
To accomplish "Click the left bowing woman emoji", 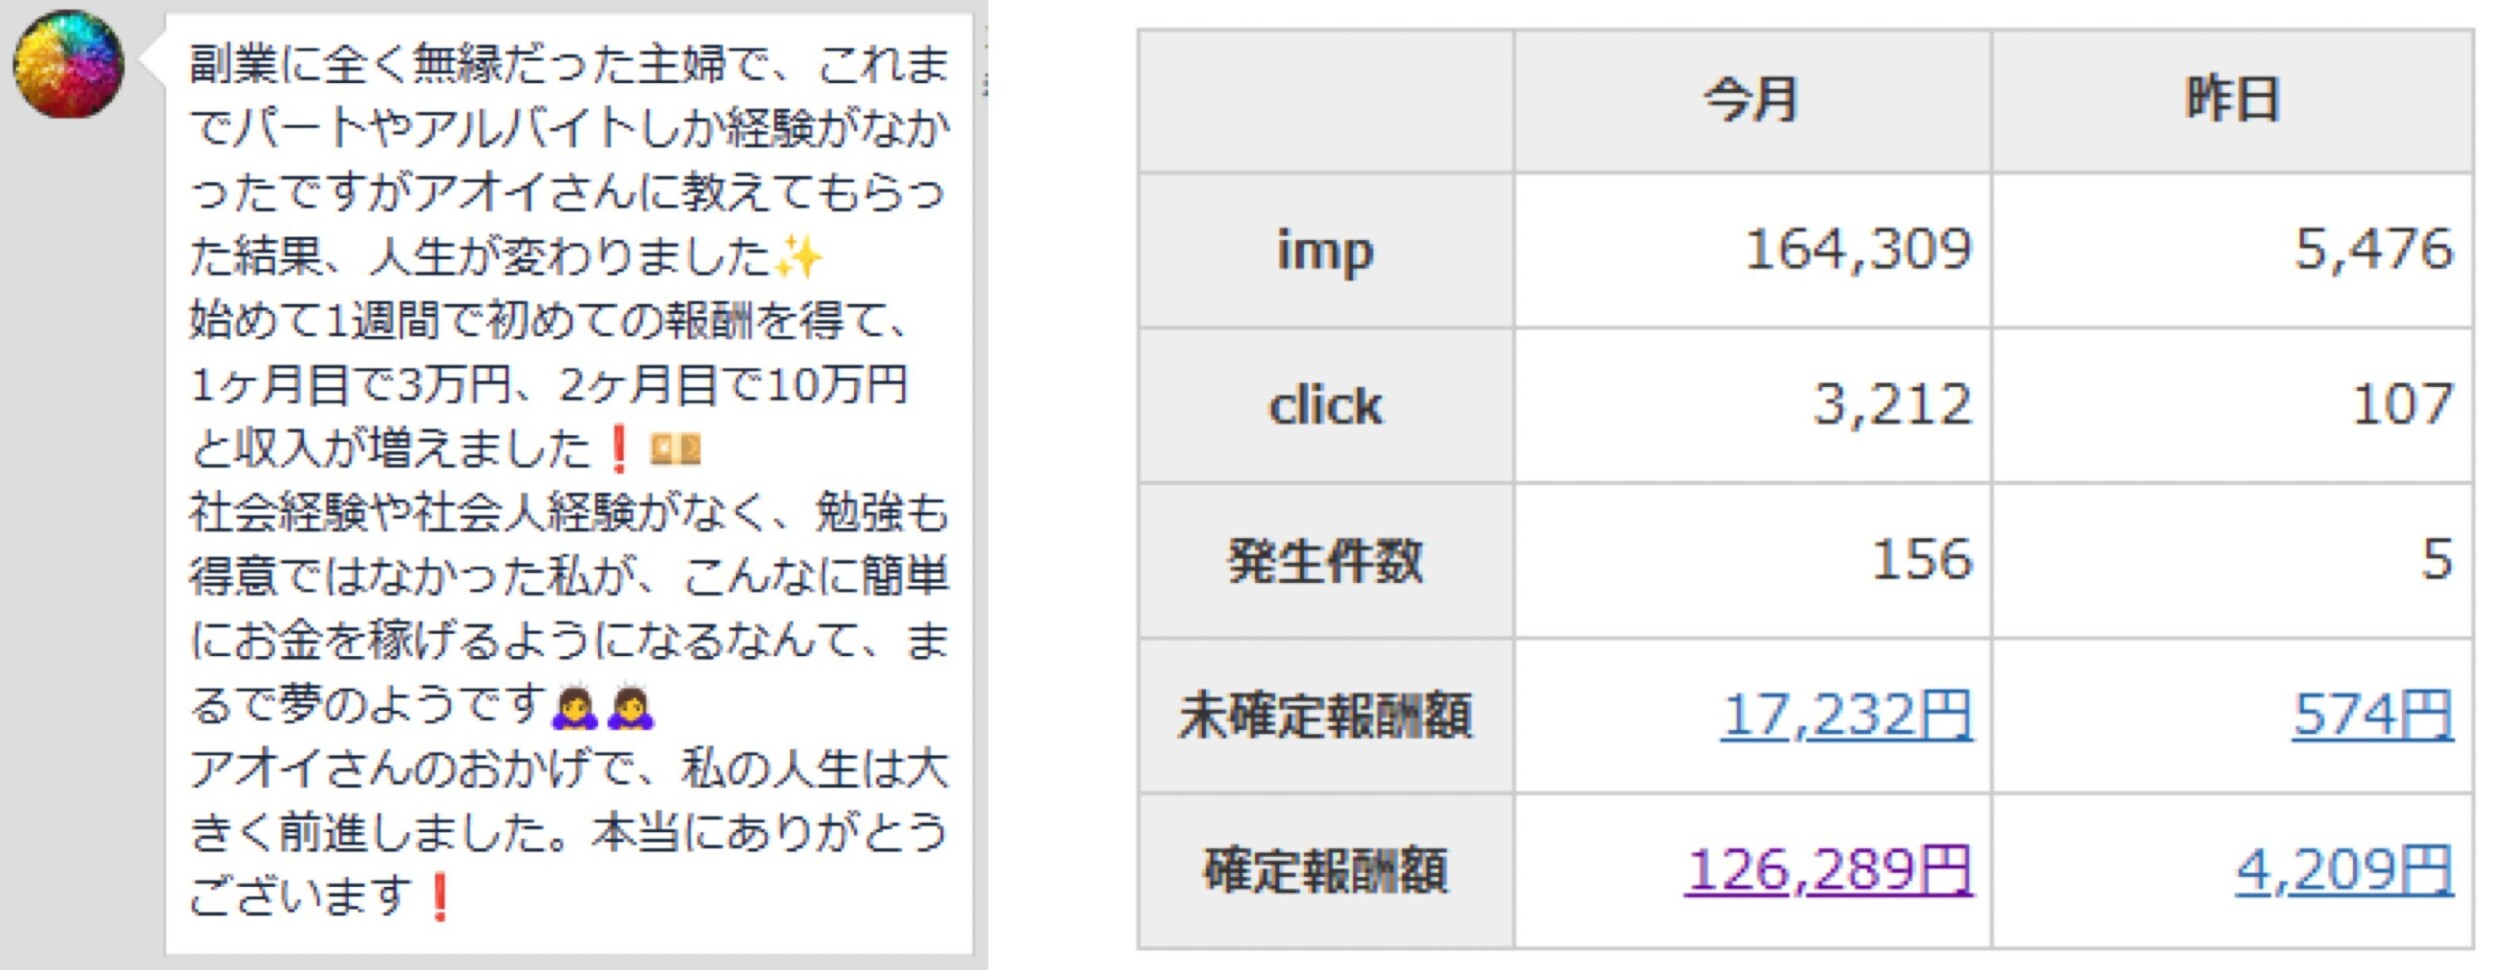I will click(575, 706).
